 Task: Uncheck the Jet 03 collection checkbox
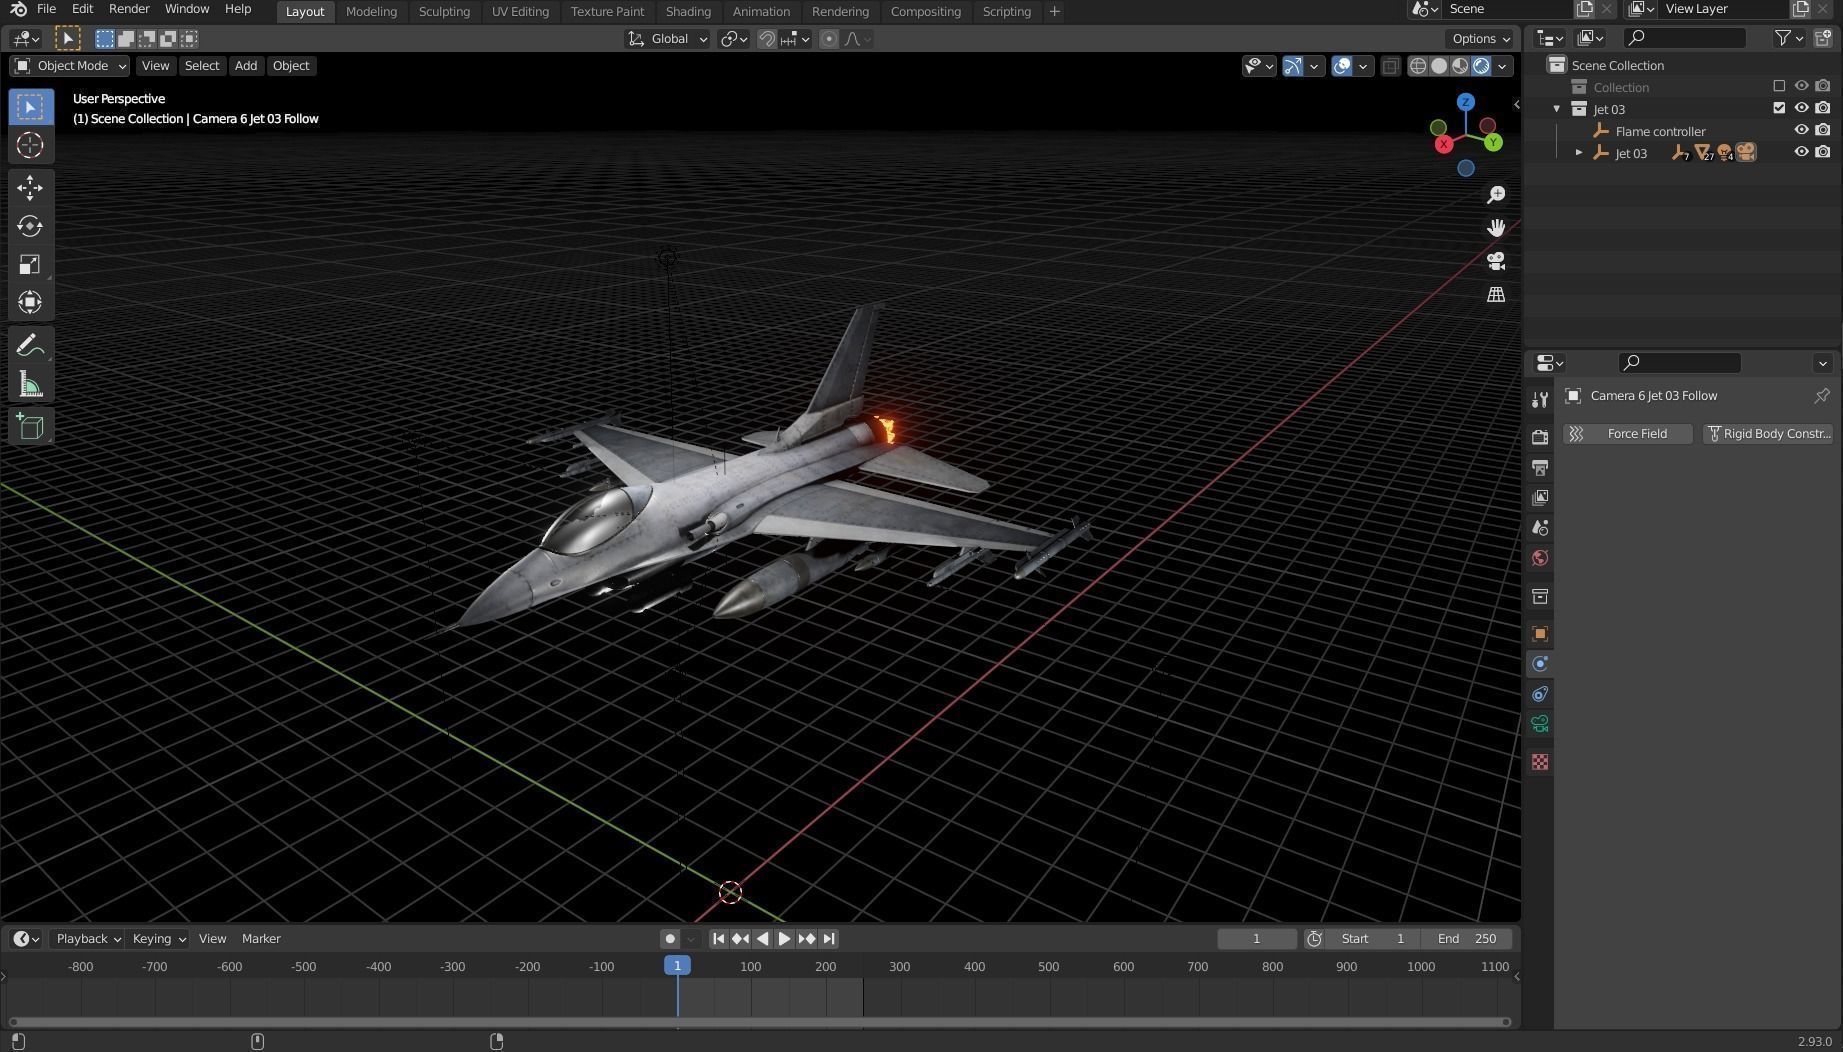pos(1779,108)
